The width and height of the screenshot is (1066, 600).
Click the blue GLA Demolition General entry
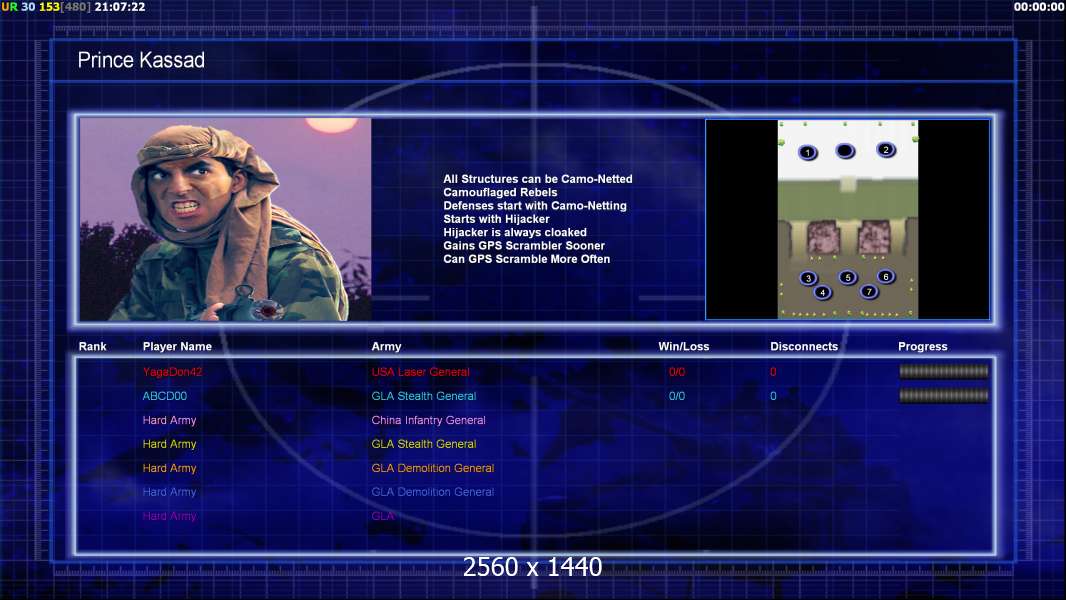point(432,492)
